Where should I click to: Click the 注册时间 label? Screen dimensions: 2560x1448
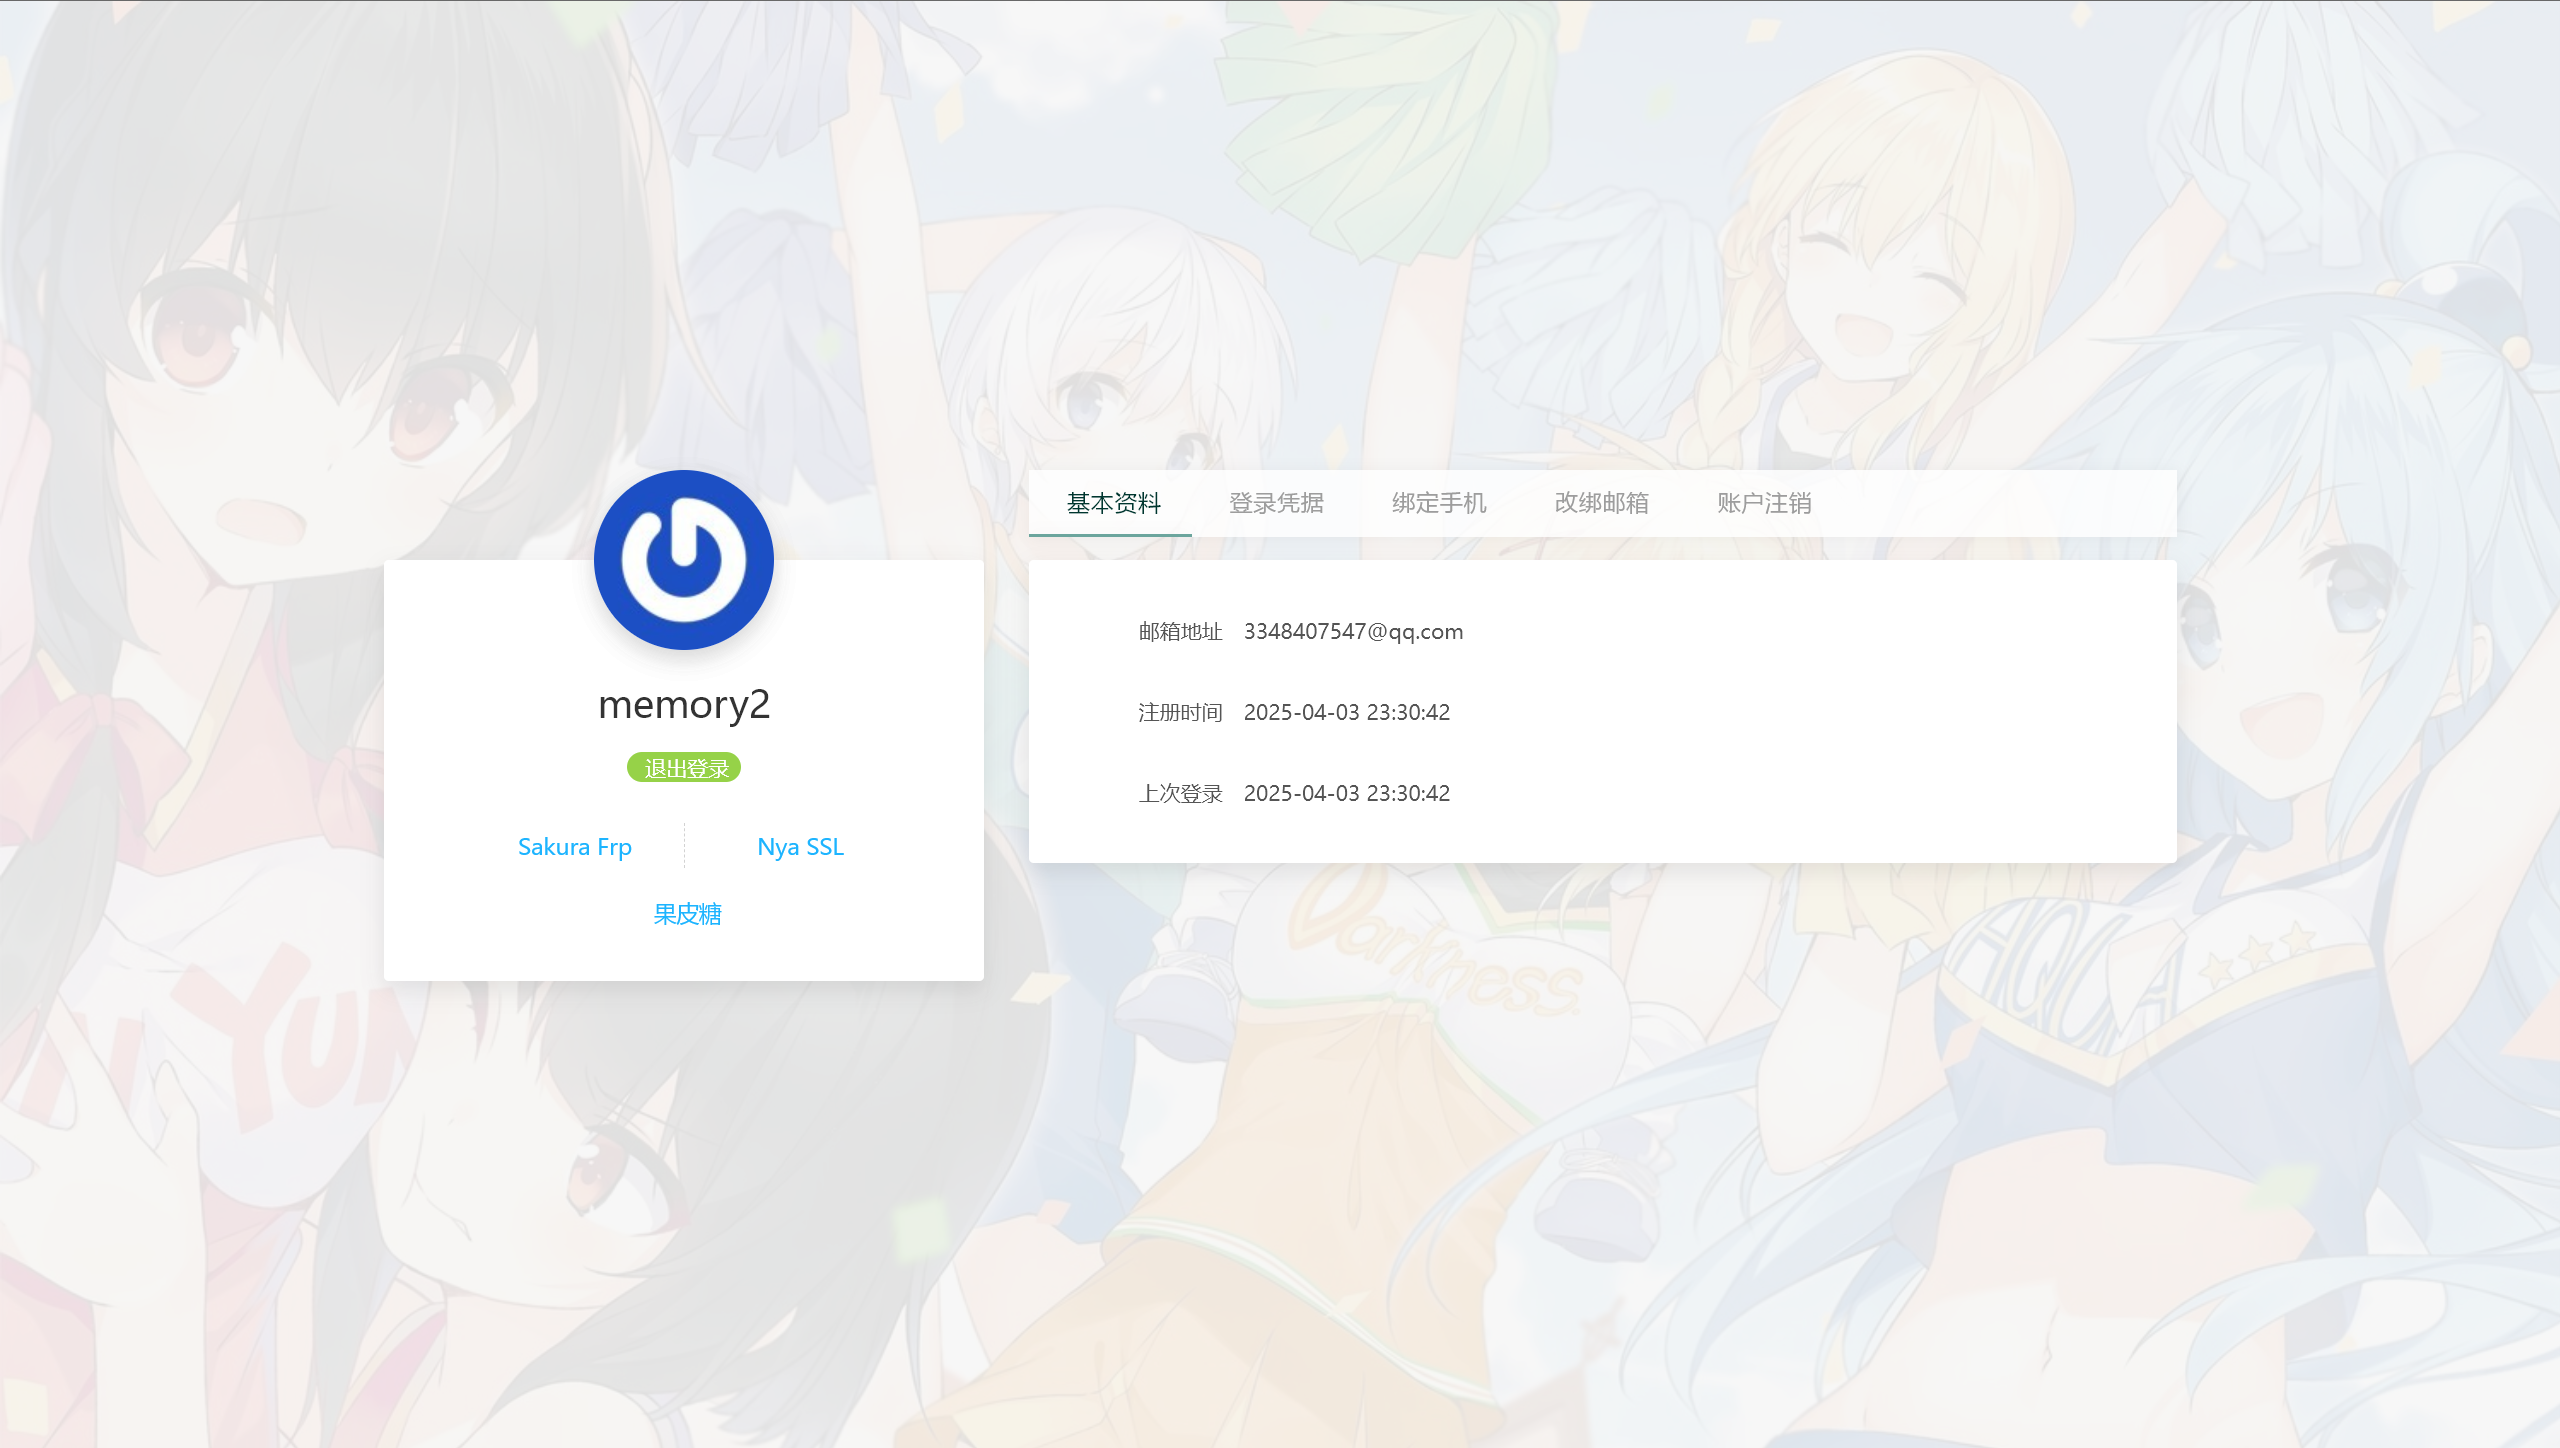coord(1180,713)
